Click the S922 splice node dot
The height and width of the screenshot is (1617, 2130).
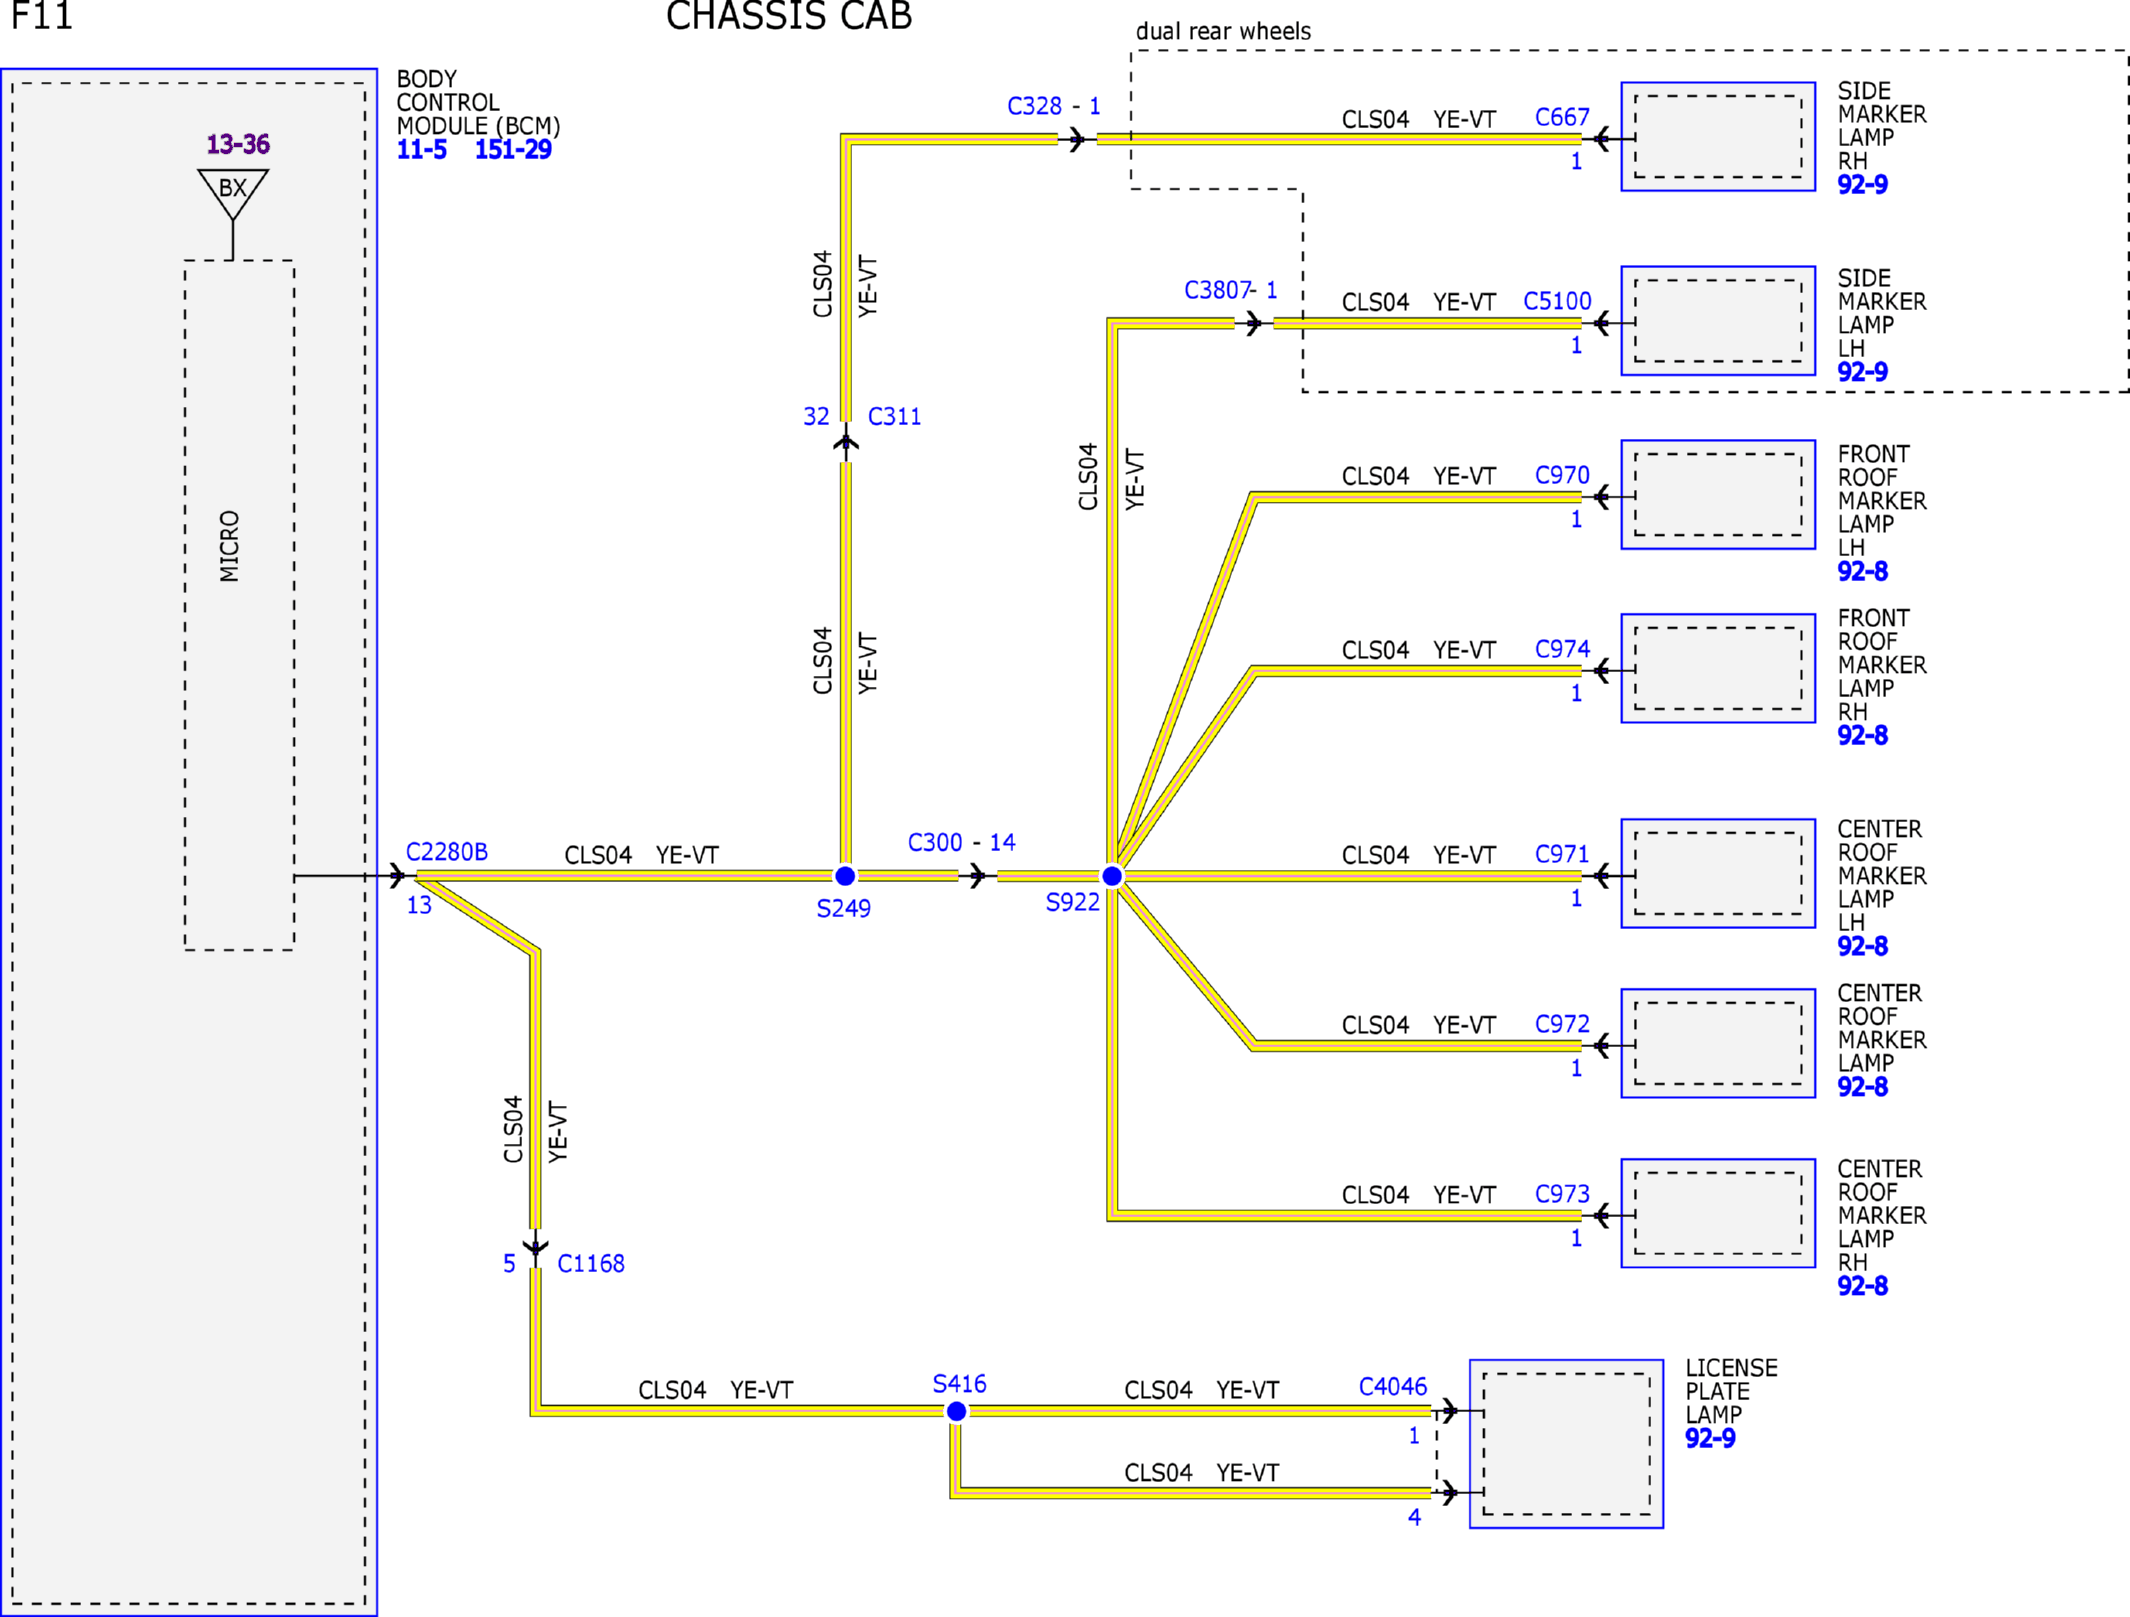tap(1112, 876)
